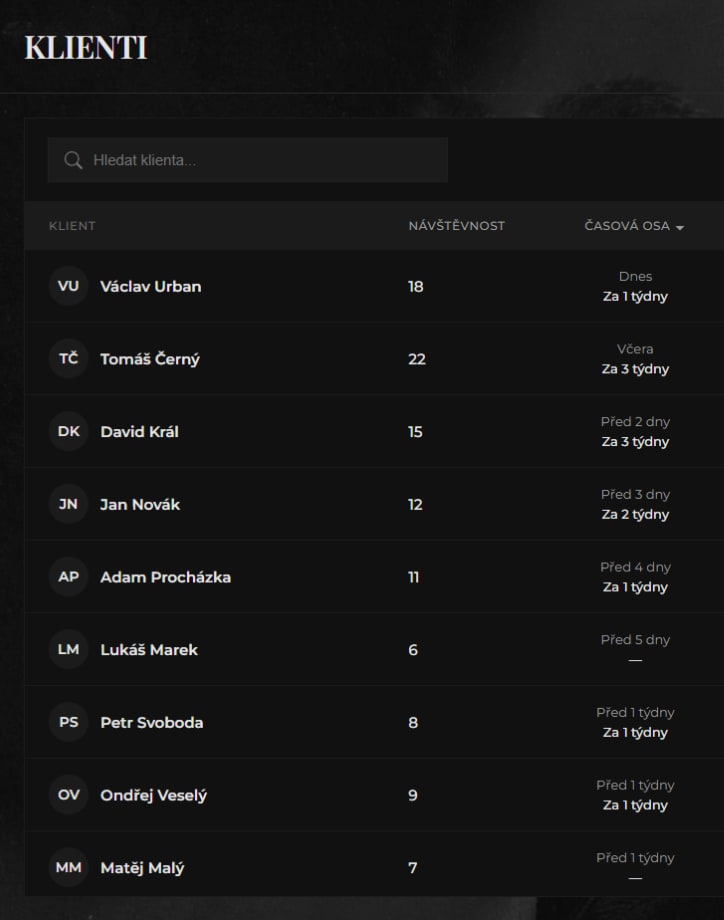Click the AP avatar for Adam Procházka

click(68, 577)
